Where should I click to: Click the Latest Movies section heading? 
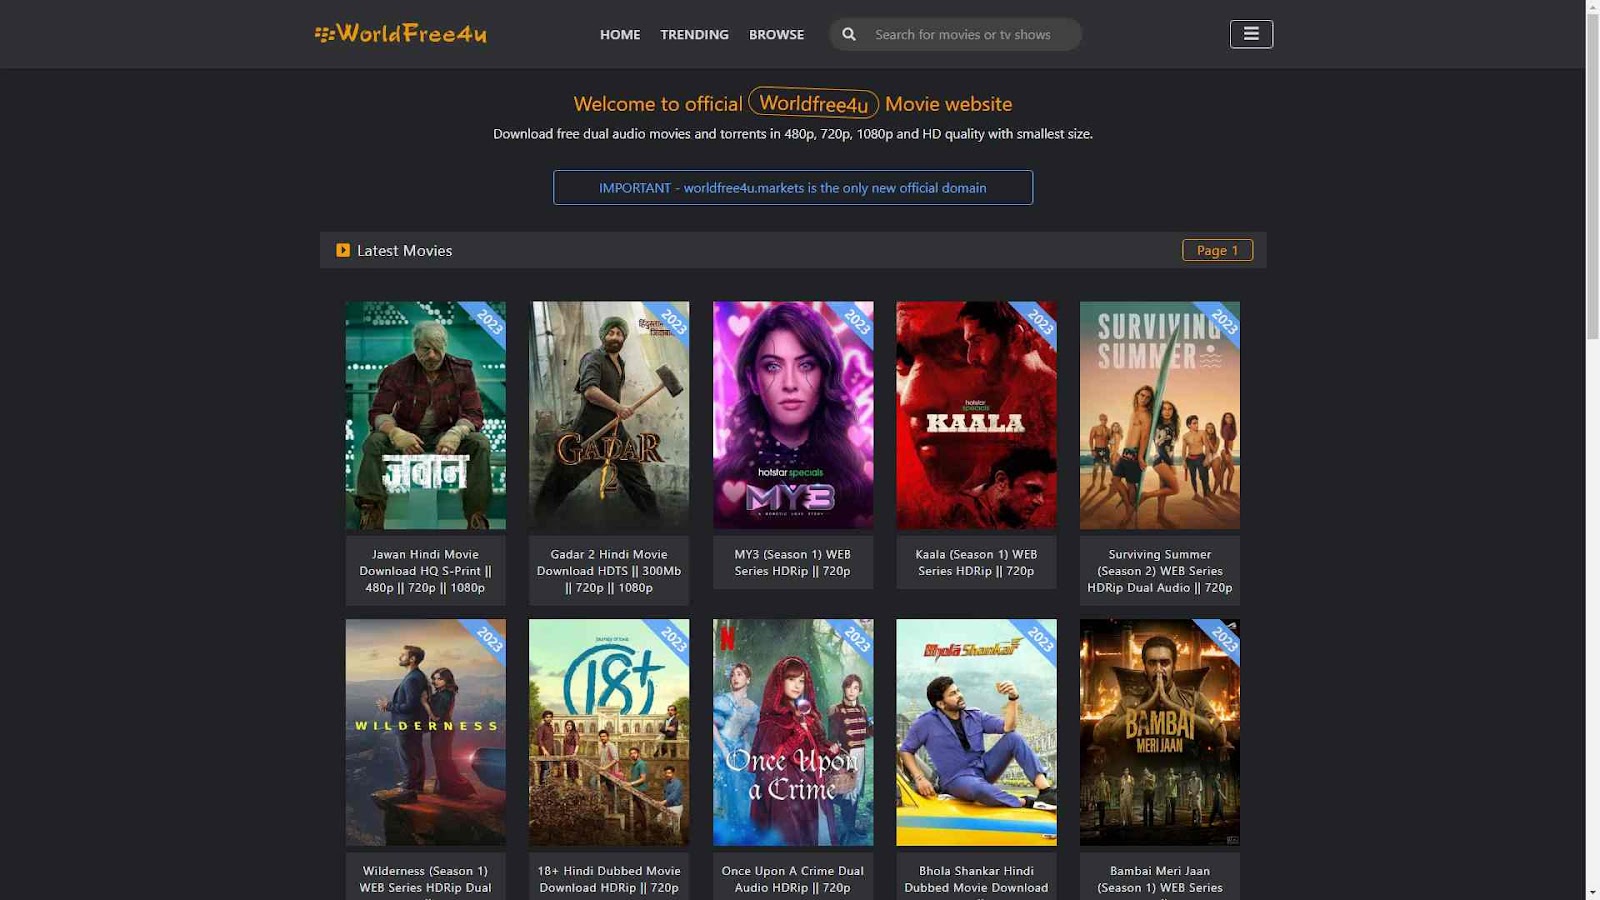pyautogui.click(x=405, y=250)
